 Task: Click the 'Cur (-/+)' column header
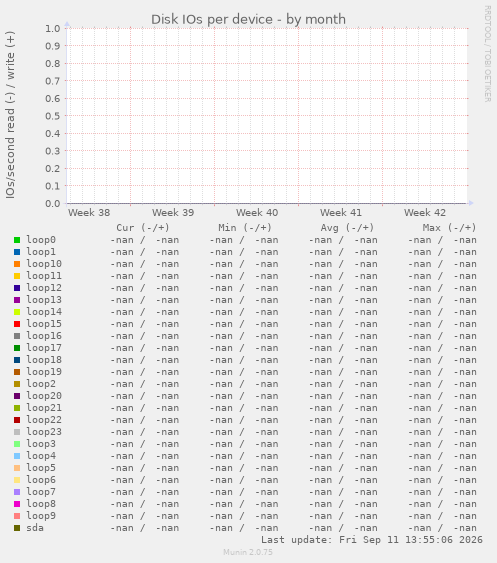click(x=143, y=228)
